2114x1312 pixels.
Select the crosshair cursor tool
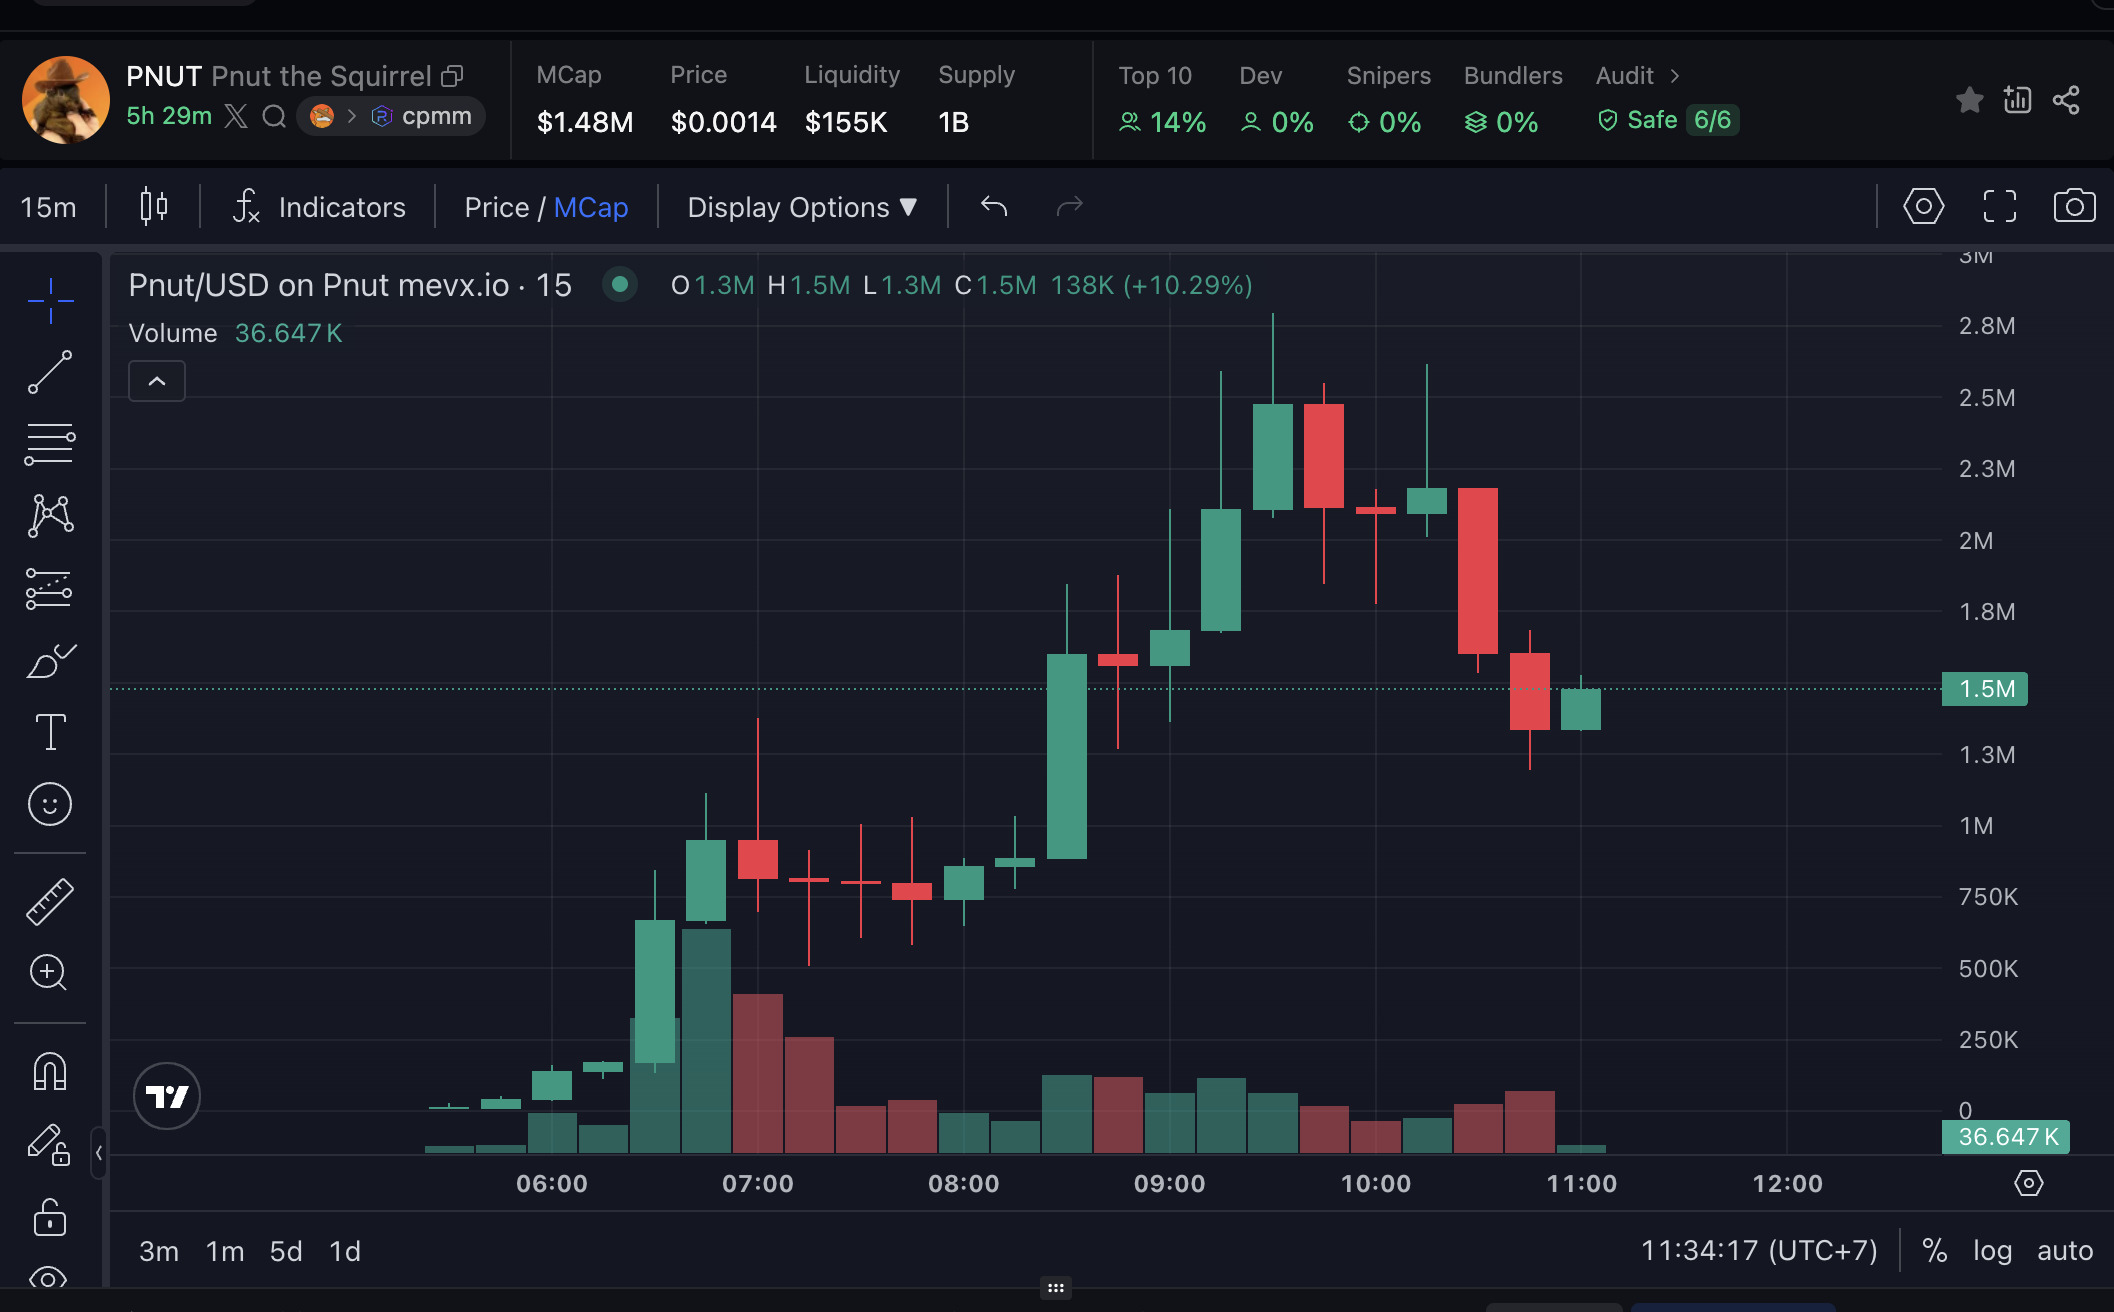50,300
